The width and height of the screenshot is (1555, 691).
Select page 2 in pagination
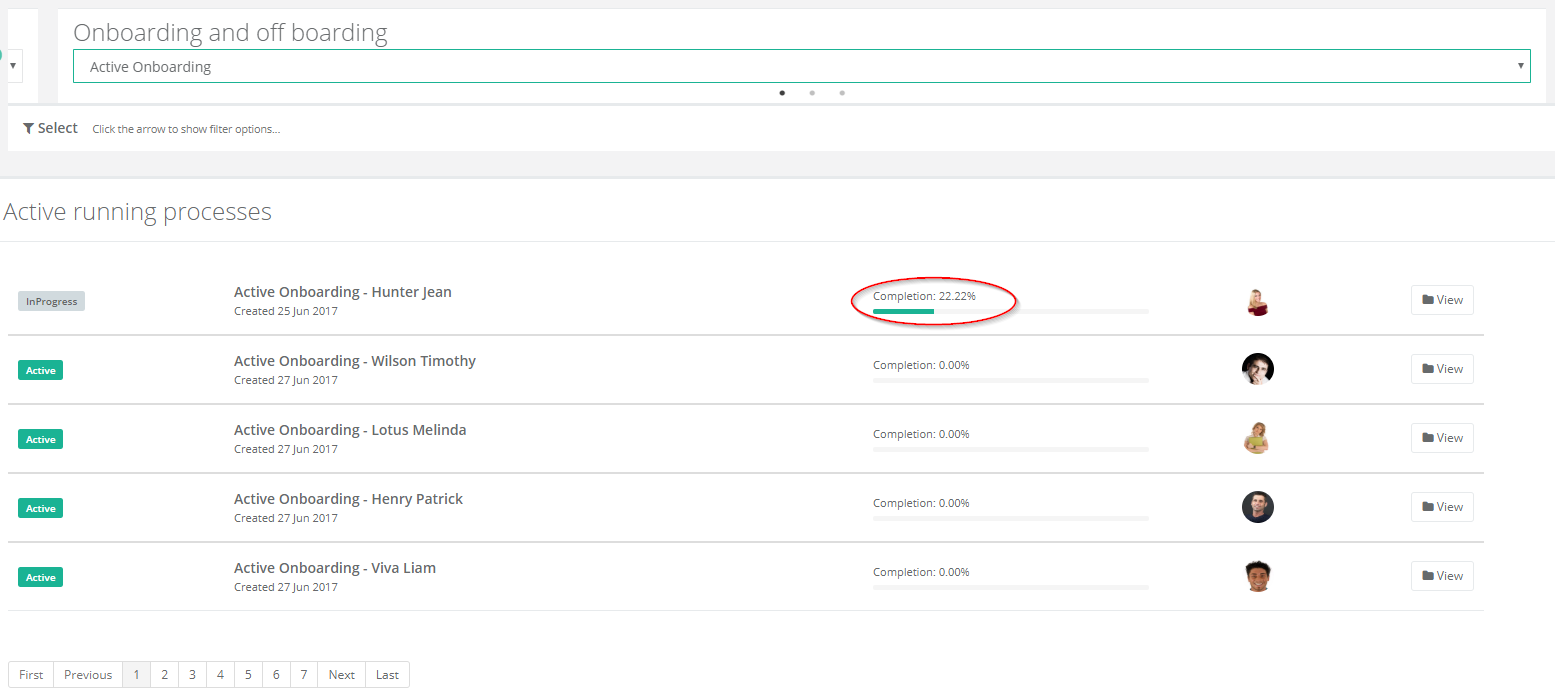tap(165, 674)
